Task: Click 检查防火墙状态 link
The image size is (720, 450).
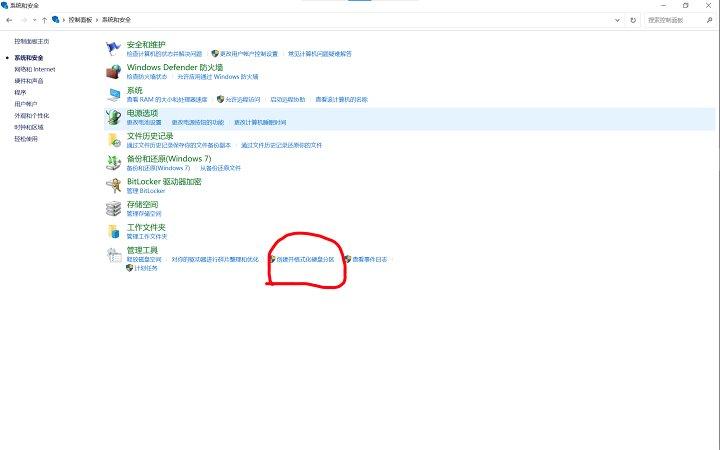Action: 147,77
